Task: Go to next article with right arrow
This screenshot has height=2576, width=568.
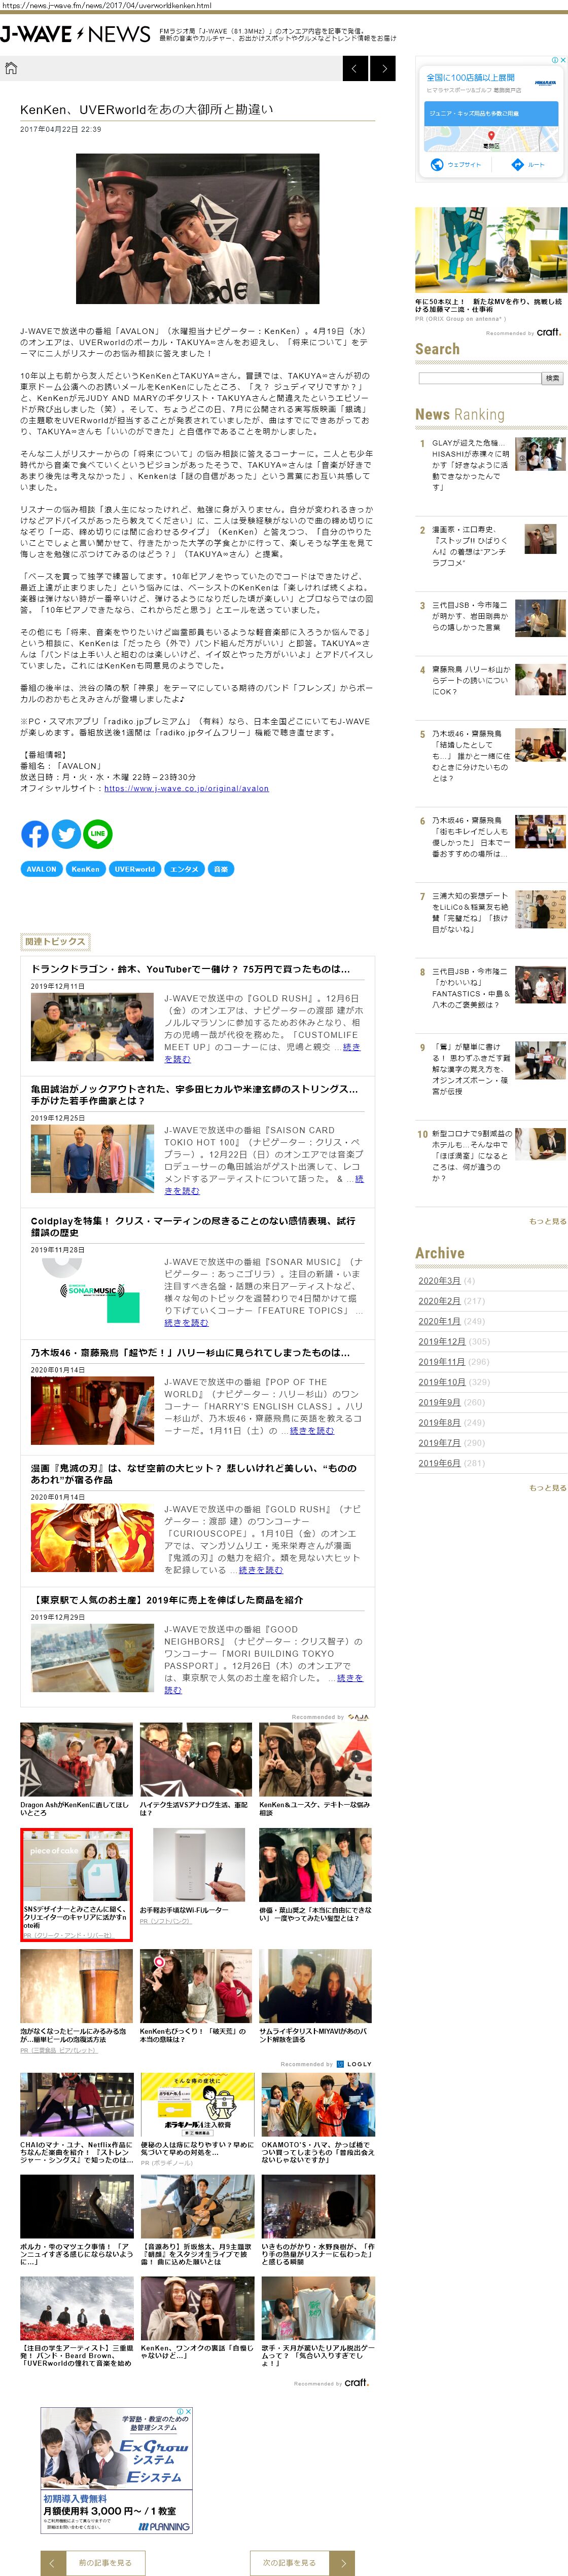Action: (383, 68)
